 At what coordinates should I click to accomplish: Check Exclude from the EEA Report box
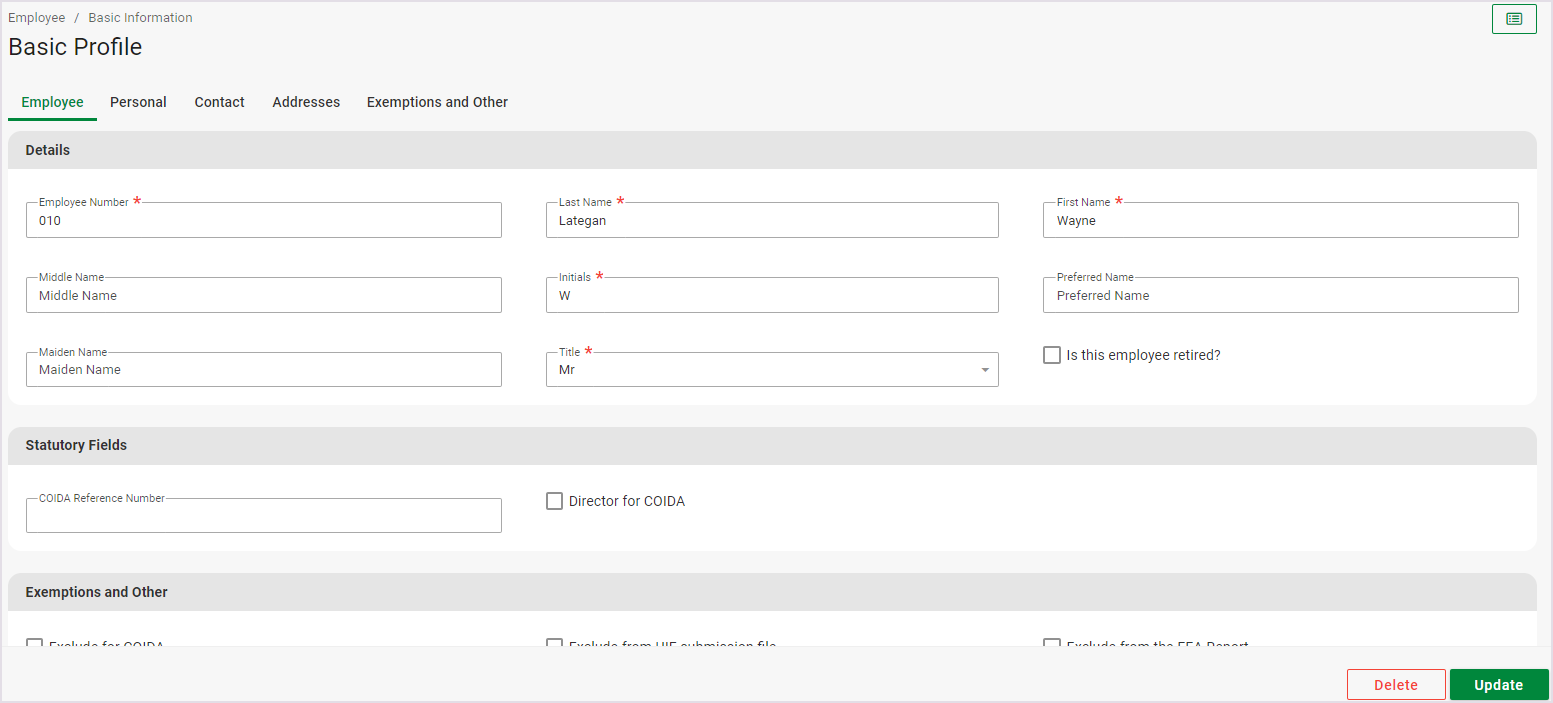tap(1052, 644)
